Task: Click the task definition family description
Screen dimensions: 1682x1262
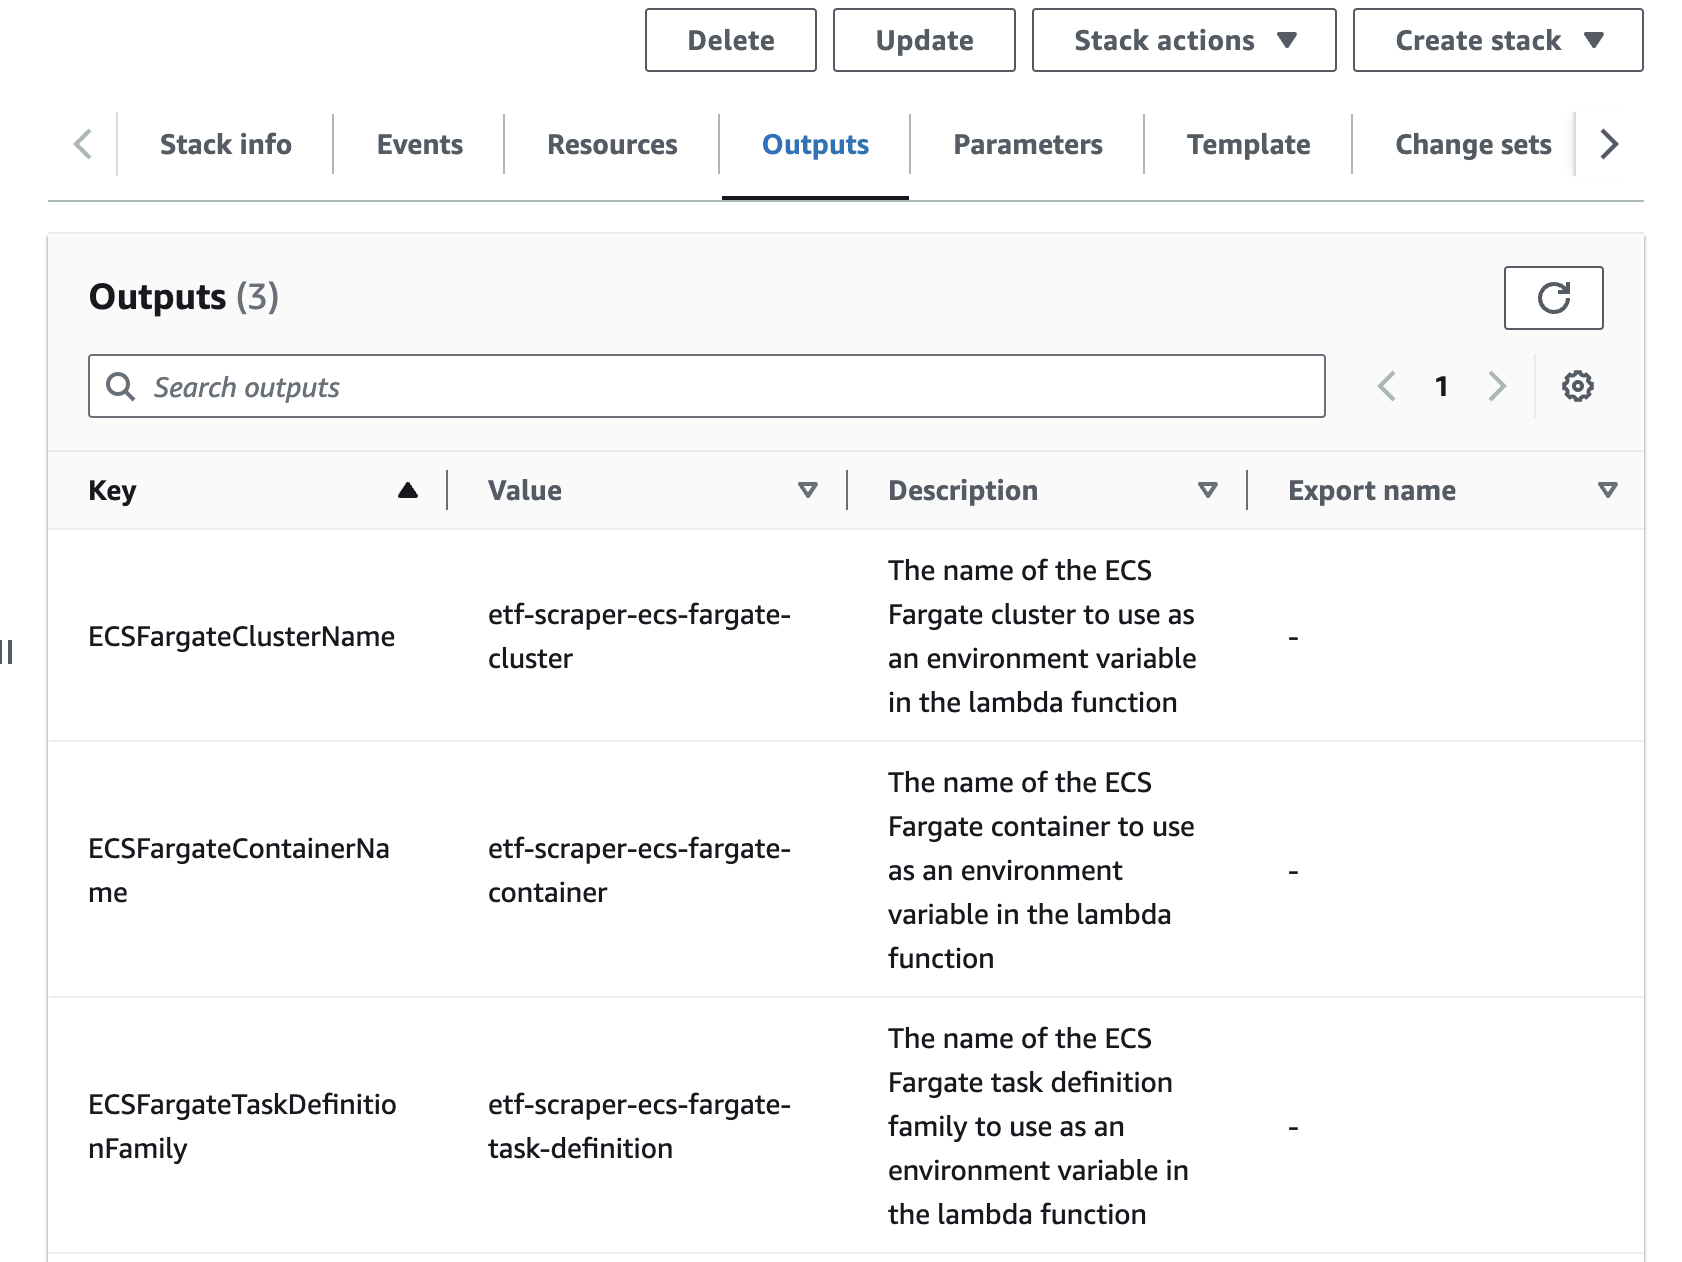Action: coord(1038,1126)
